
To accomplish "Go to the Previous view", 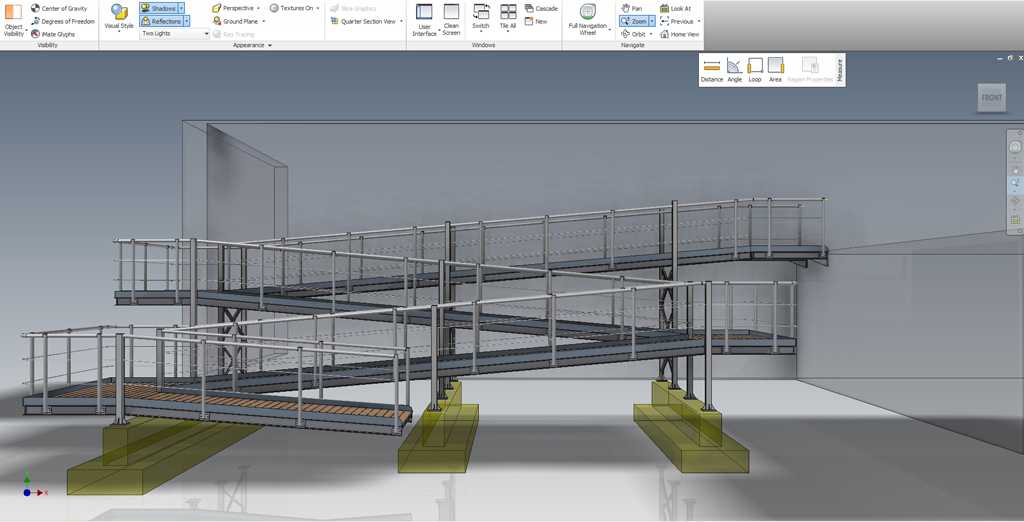I will (x=677, y=21).
